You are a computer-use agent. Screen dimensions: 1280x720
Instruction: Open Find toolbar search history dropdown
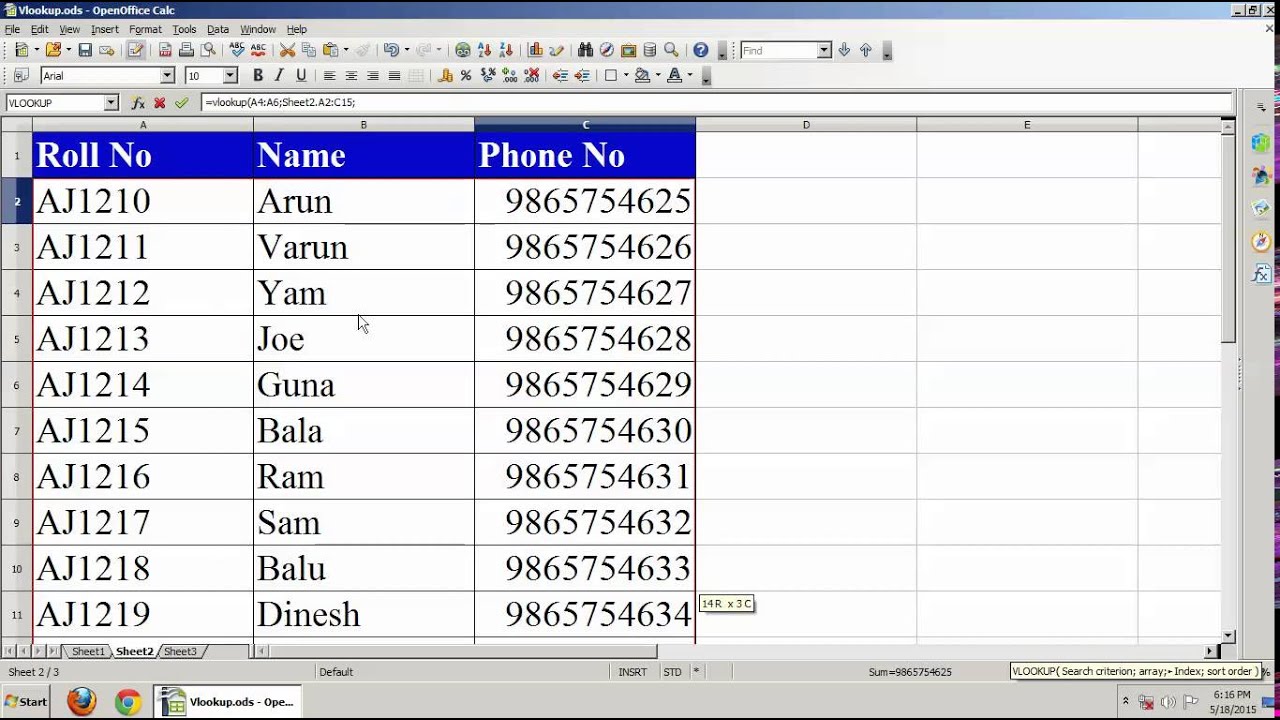pos(824,50)
